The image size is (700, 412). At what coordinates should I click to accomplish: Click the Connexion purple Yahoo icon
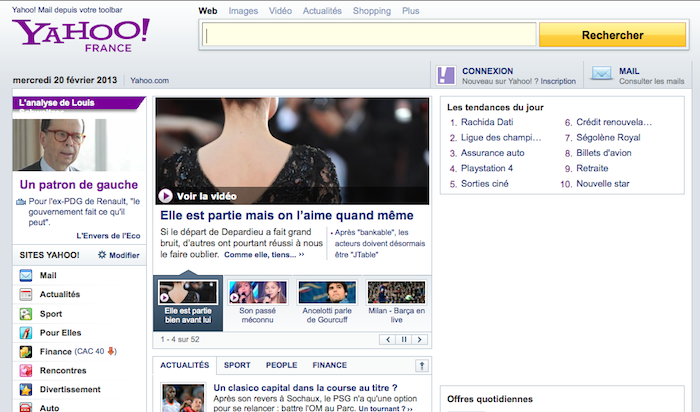(x=446, y=76)
